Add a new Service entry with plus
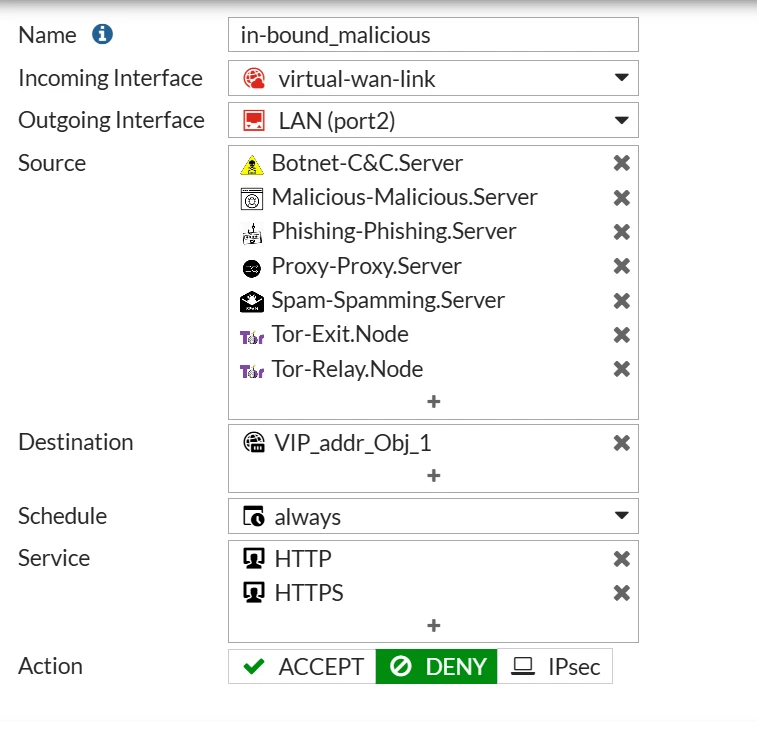The image size is (757, 733). click(434, 625)
